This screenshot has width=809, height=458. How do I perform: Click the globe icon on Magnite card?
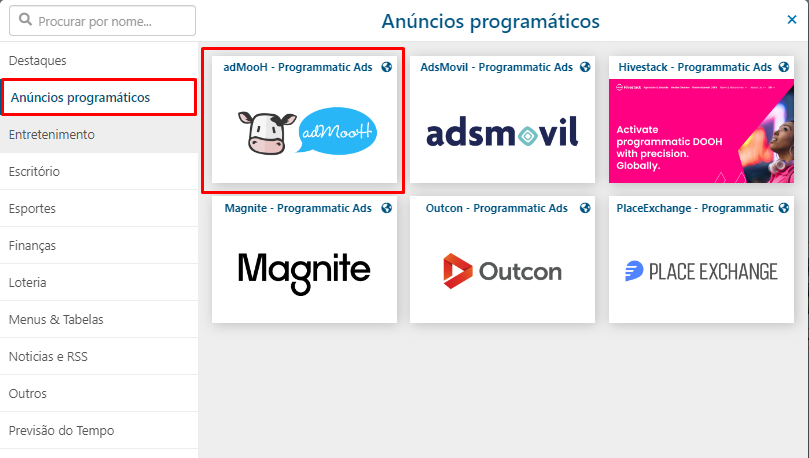386,208
